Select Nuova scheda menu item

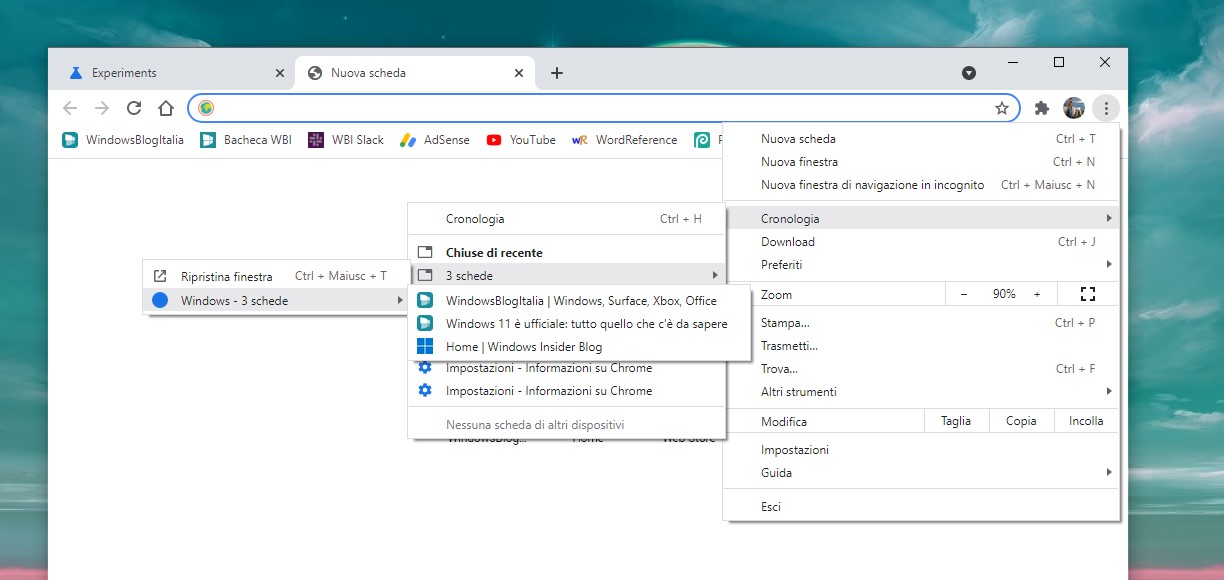921,139
